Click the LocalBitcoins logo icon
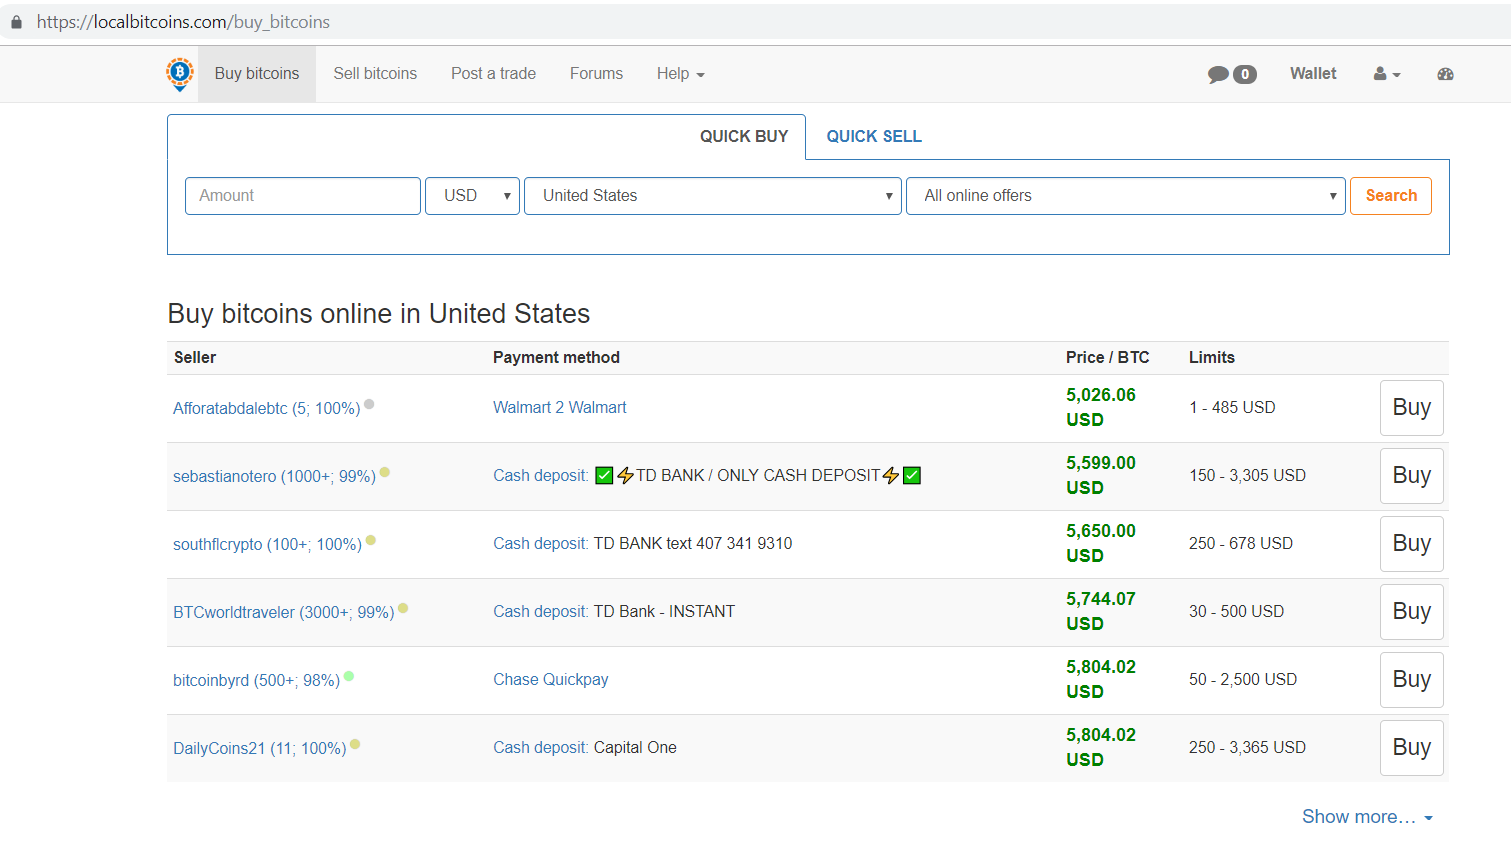The height and width of the screenshot is (844, 1511). pos(180,74)
